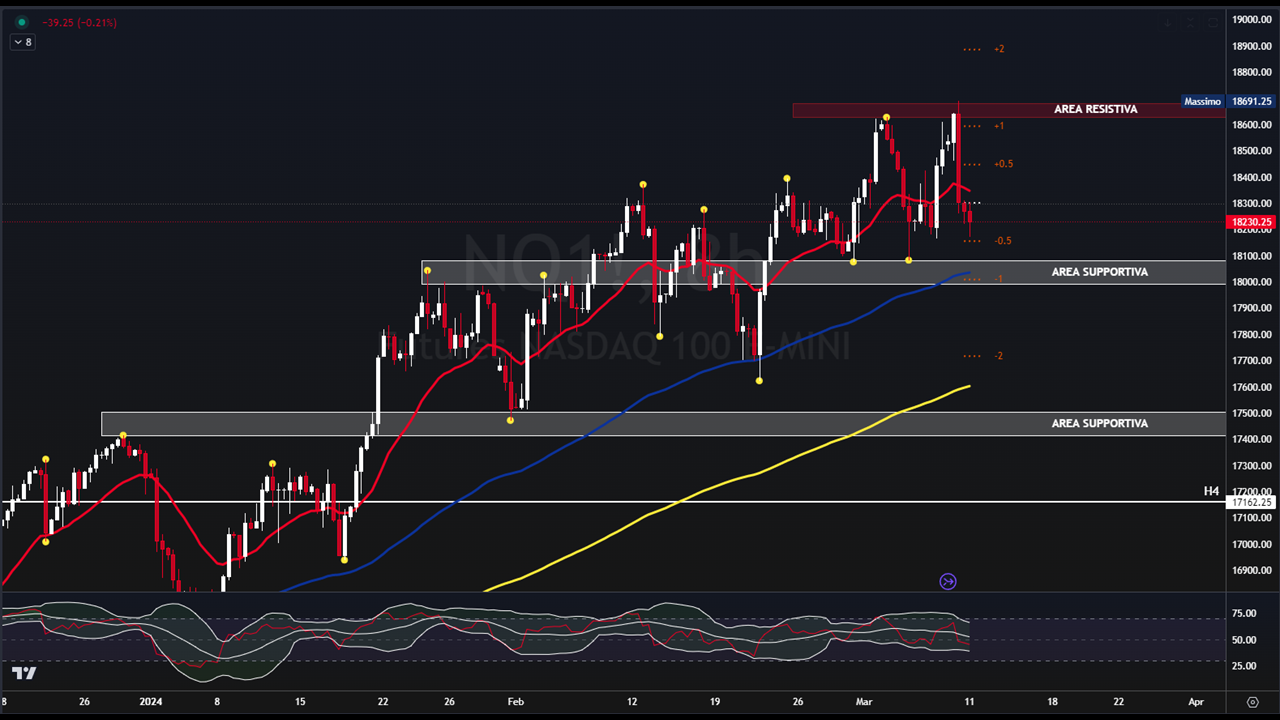Click the 50.00 oscillator scale value
Viewport: 1280px width, 720px height.
[1244, 640]
